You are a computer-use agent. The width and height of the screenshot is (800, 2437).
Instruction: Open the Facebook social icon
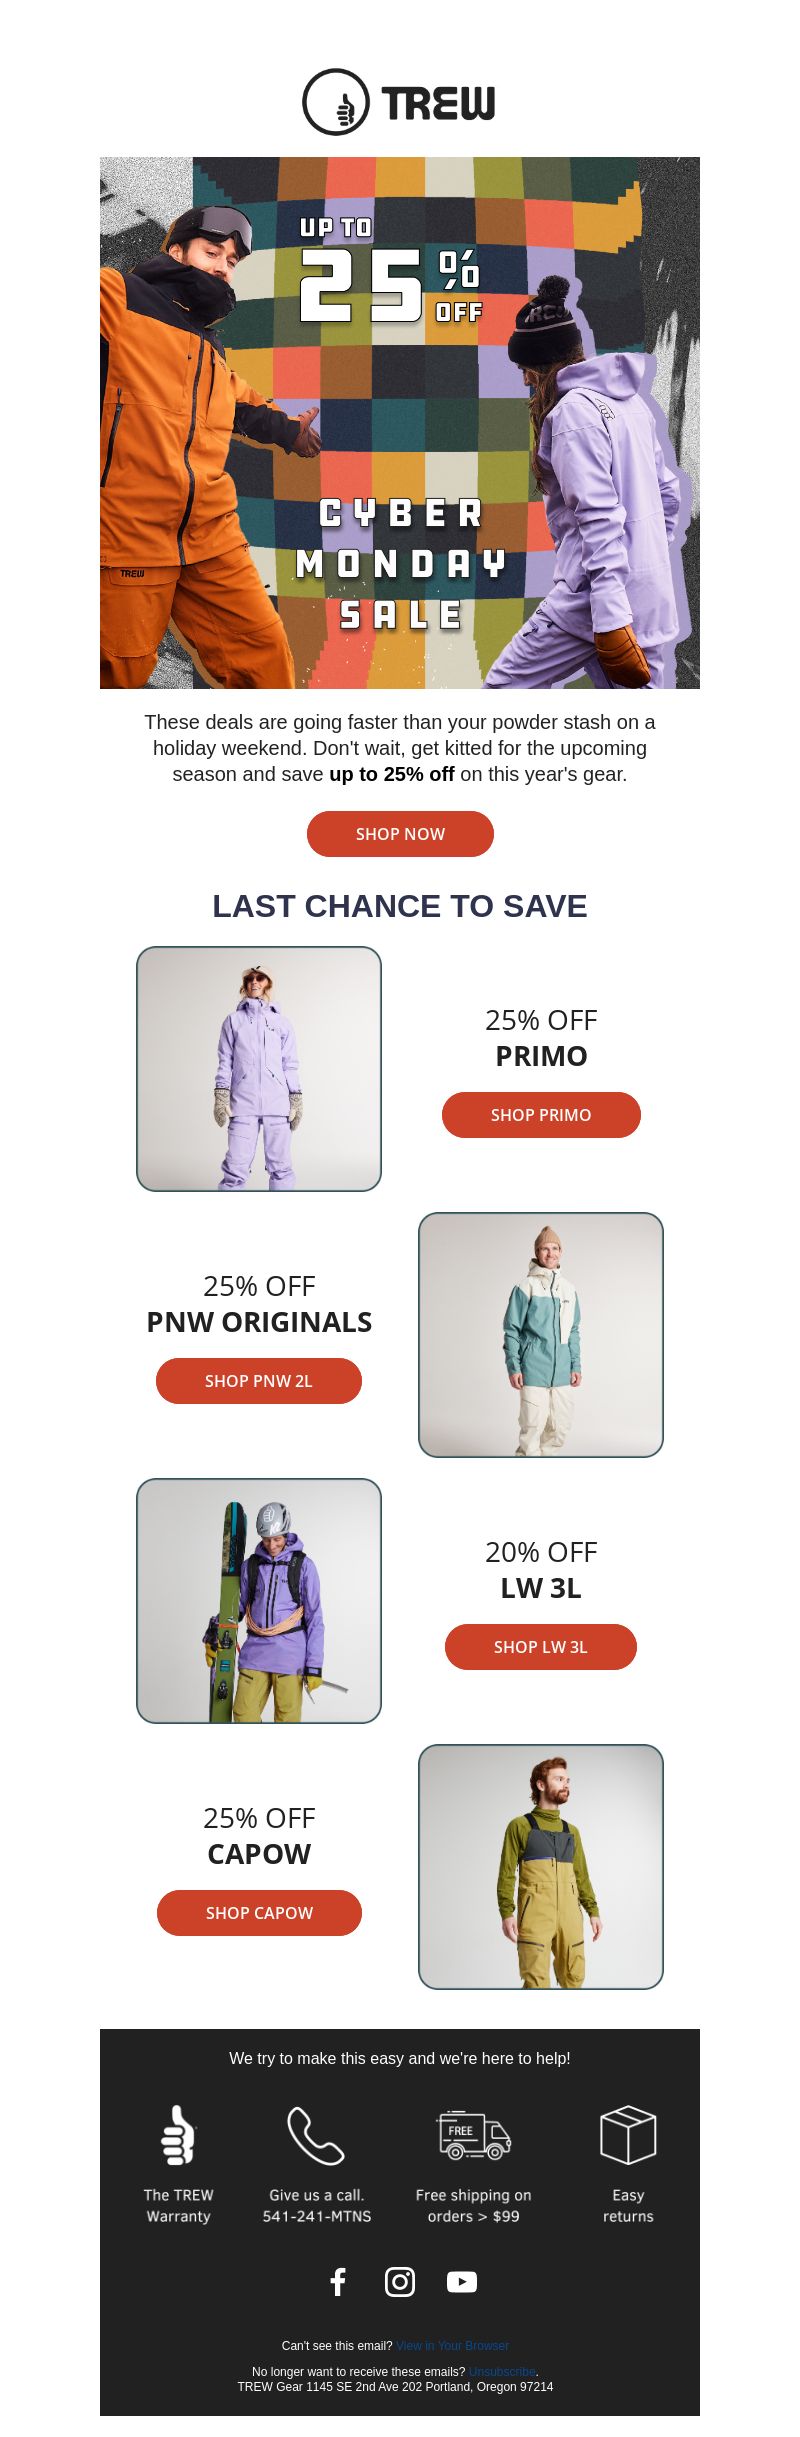click(338, 2281)
